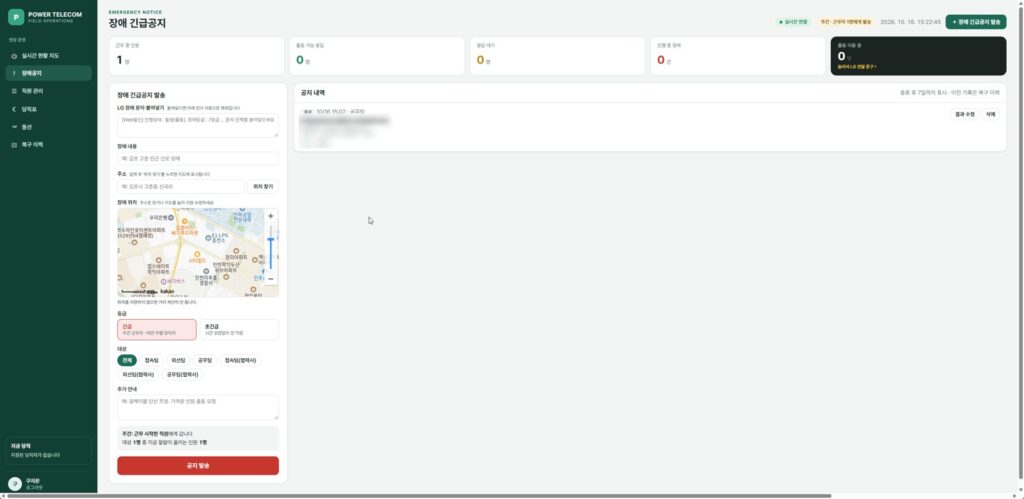Toggle the 파선팀(협력사) target chip
Image resolution: width=1024 pixels, height=499 pixels.
(x=138, y=375)
